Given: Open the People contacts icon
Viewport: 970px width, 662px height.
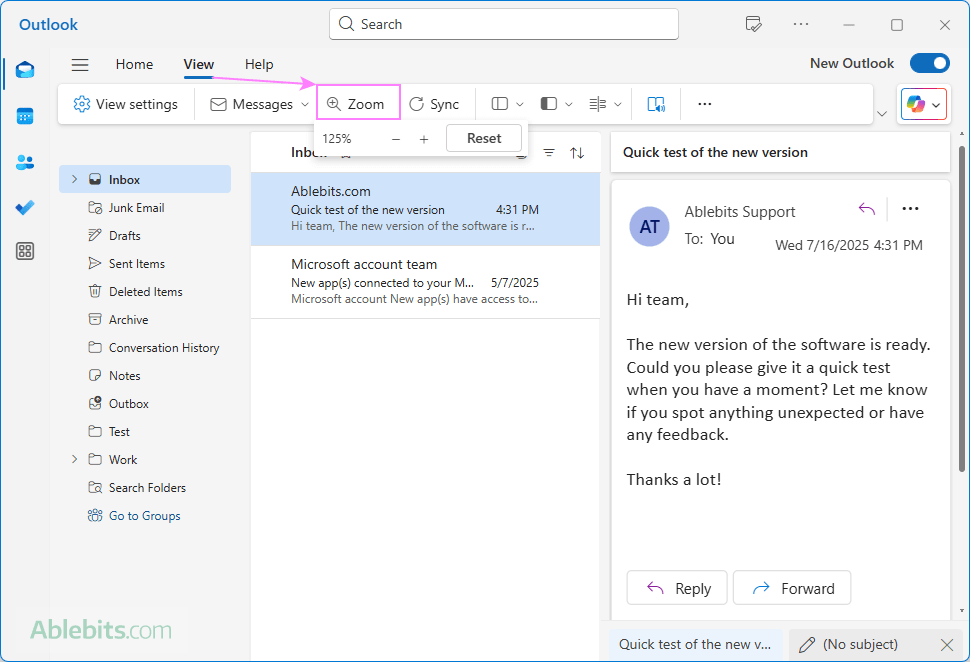Looking at the screenshot, I should pos(25,162).
